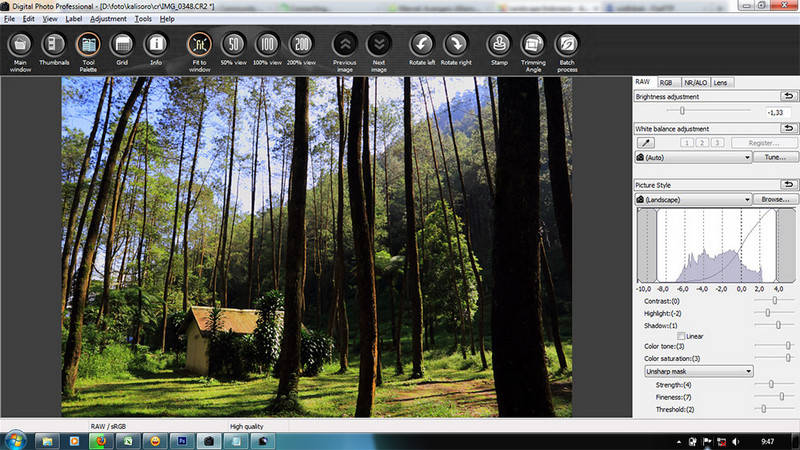Select Fit to window zoom
The image size is (800, 450).
pyautogui.click(x=199, y=51)
